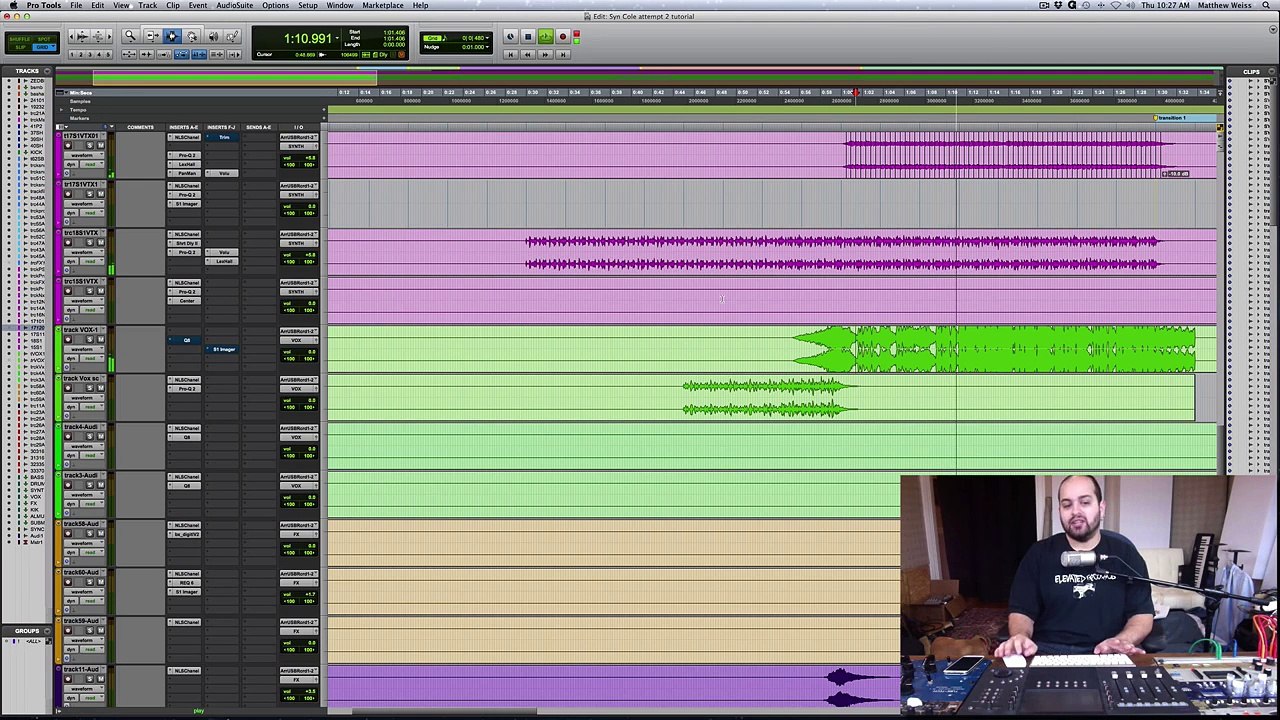1280x720 pixels.
Task: Click the audio zoom button in zoom cluster
Action: click(82, 36)
